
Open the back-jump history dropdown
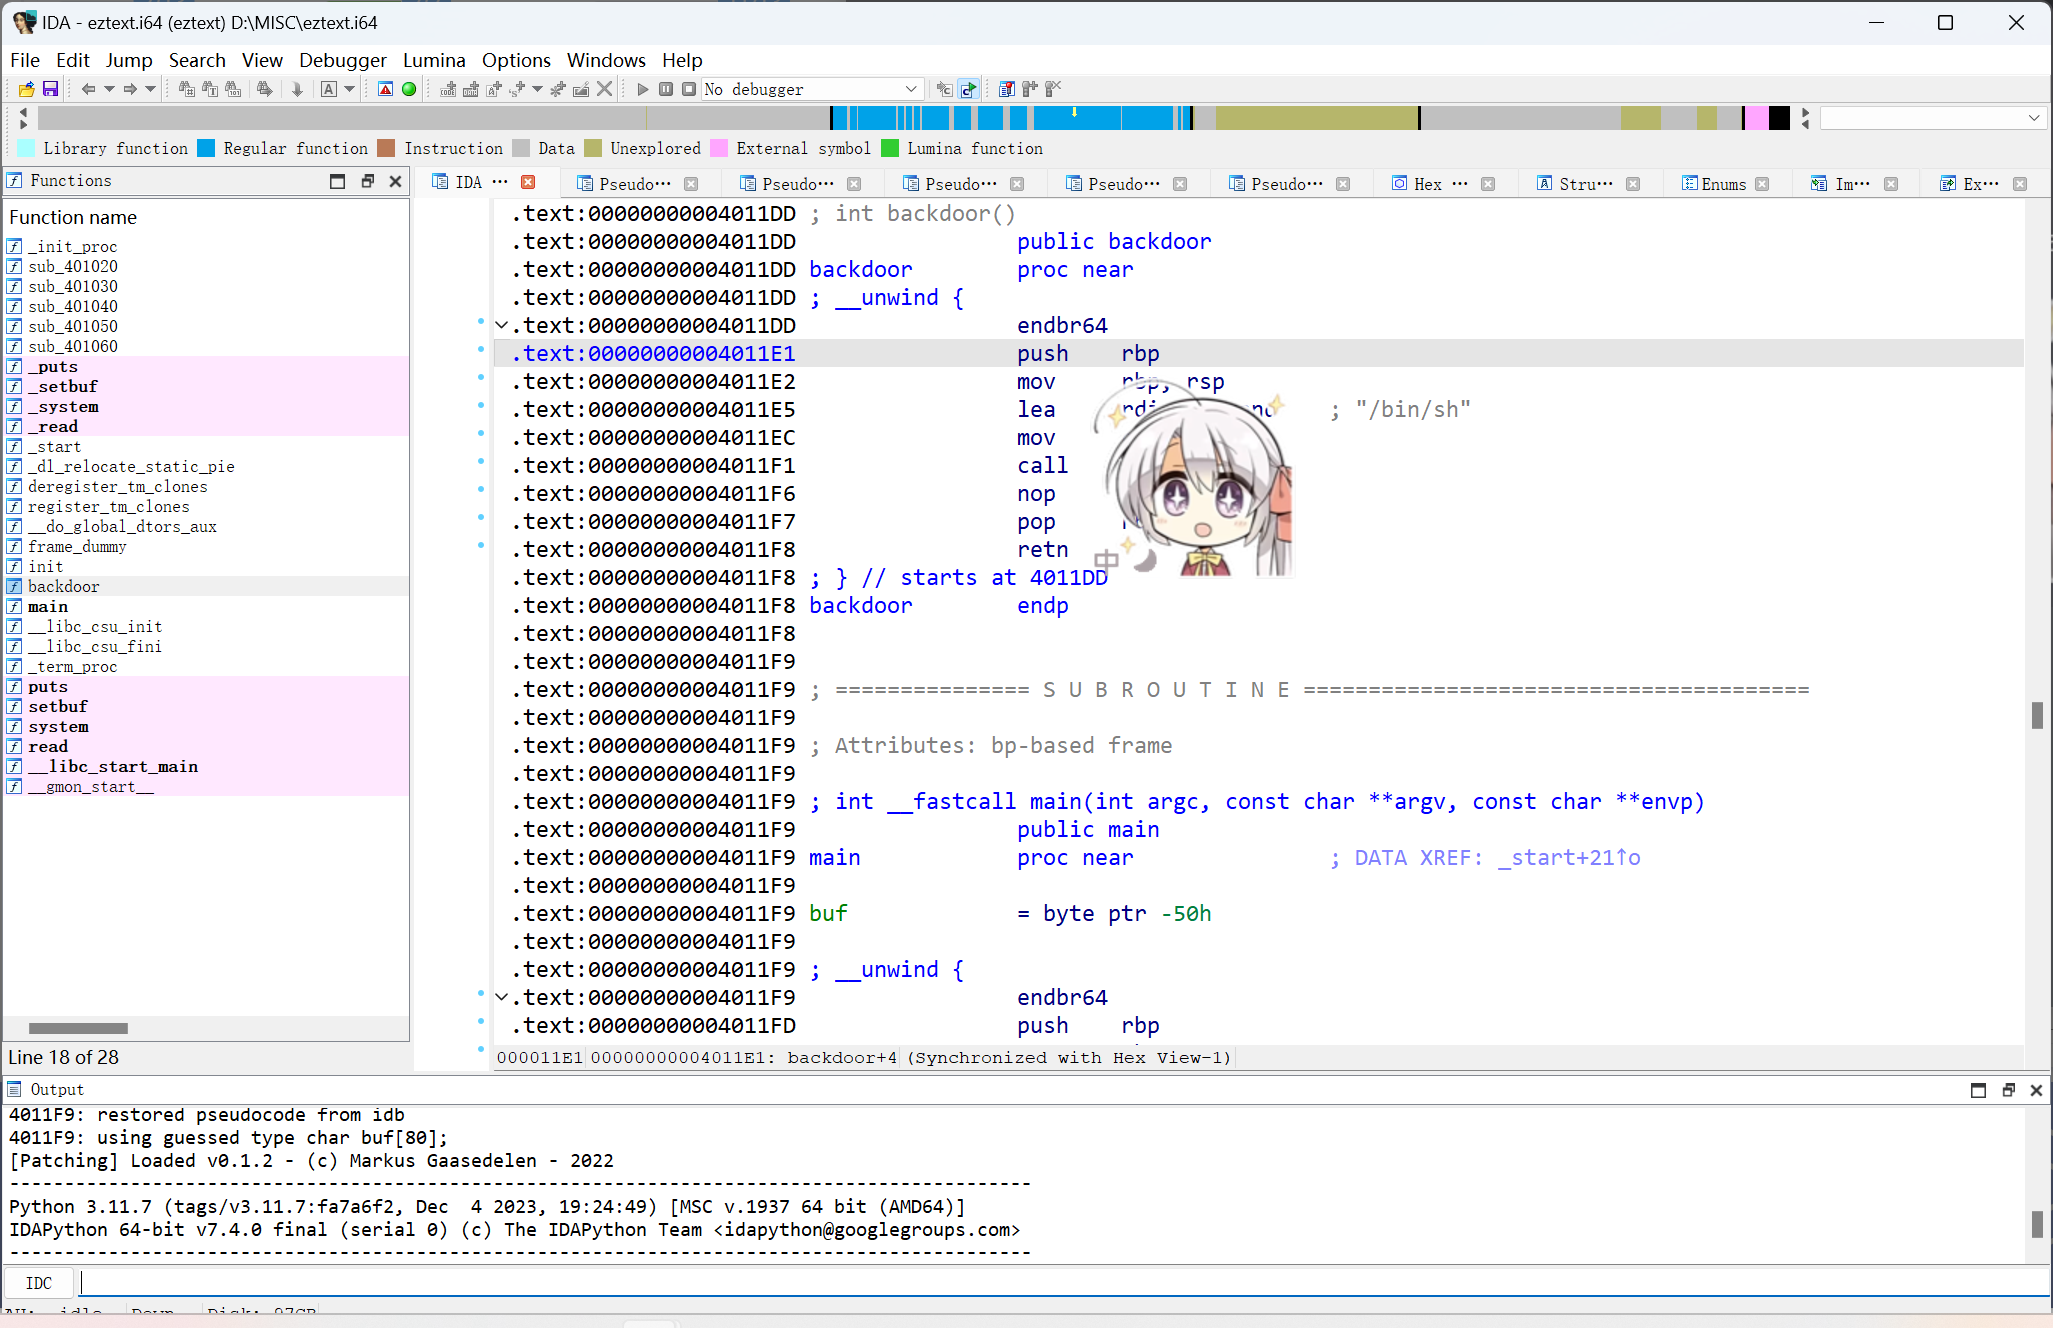tap(109, 89)
